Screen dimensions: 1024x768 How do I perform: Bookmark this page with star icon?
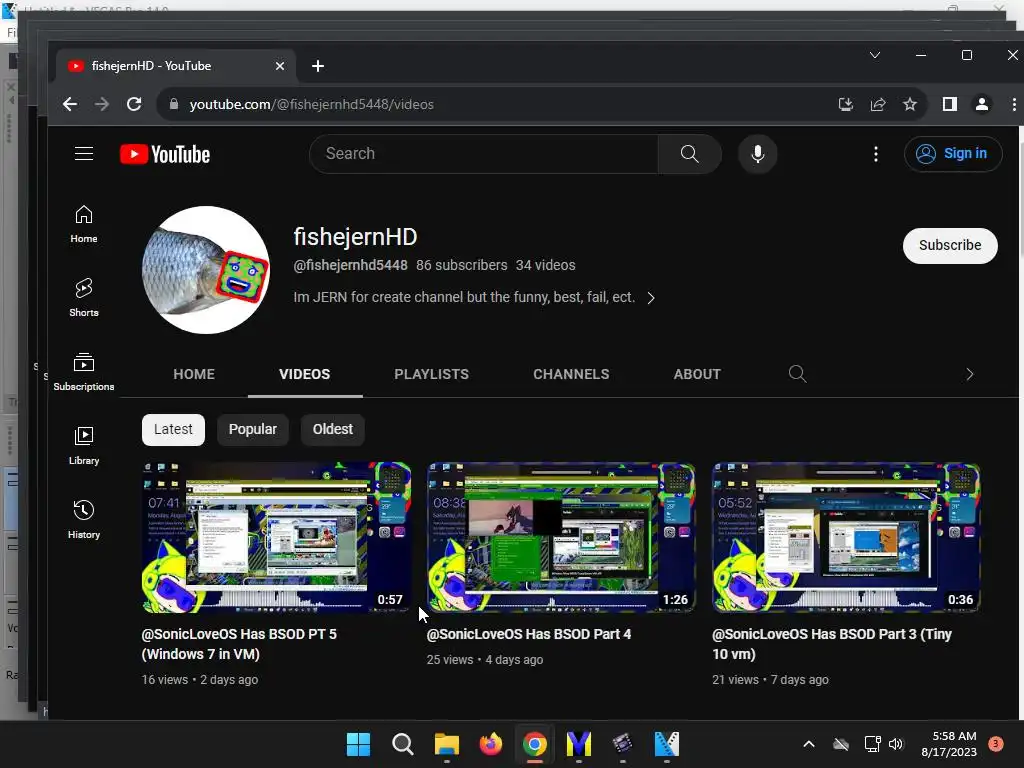910,104
